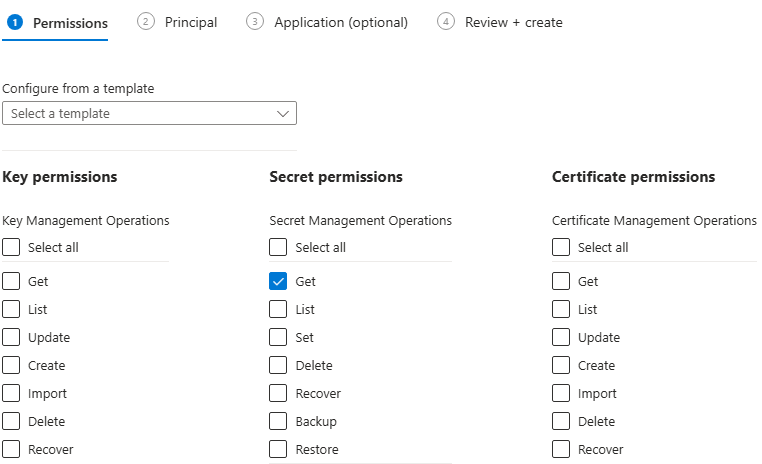The height and width of the screenshot is (464, 762).
Task: Expand the Select a template dropdown
Action: [x=149, y=114]
